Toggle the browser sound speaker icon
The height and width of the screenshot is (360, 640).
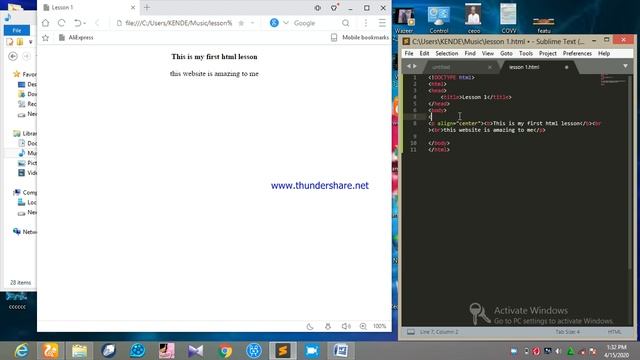tap(346, 326)
